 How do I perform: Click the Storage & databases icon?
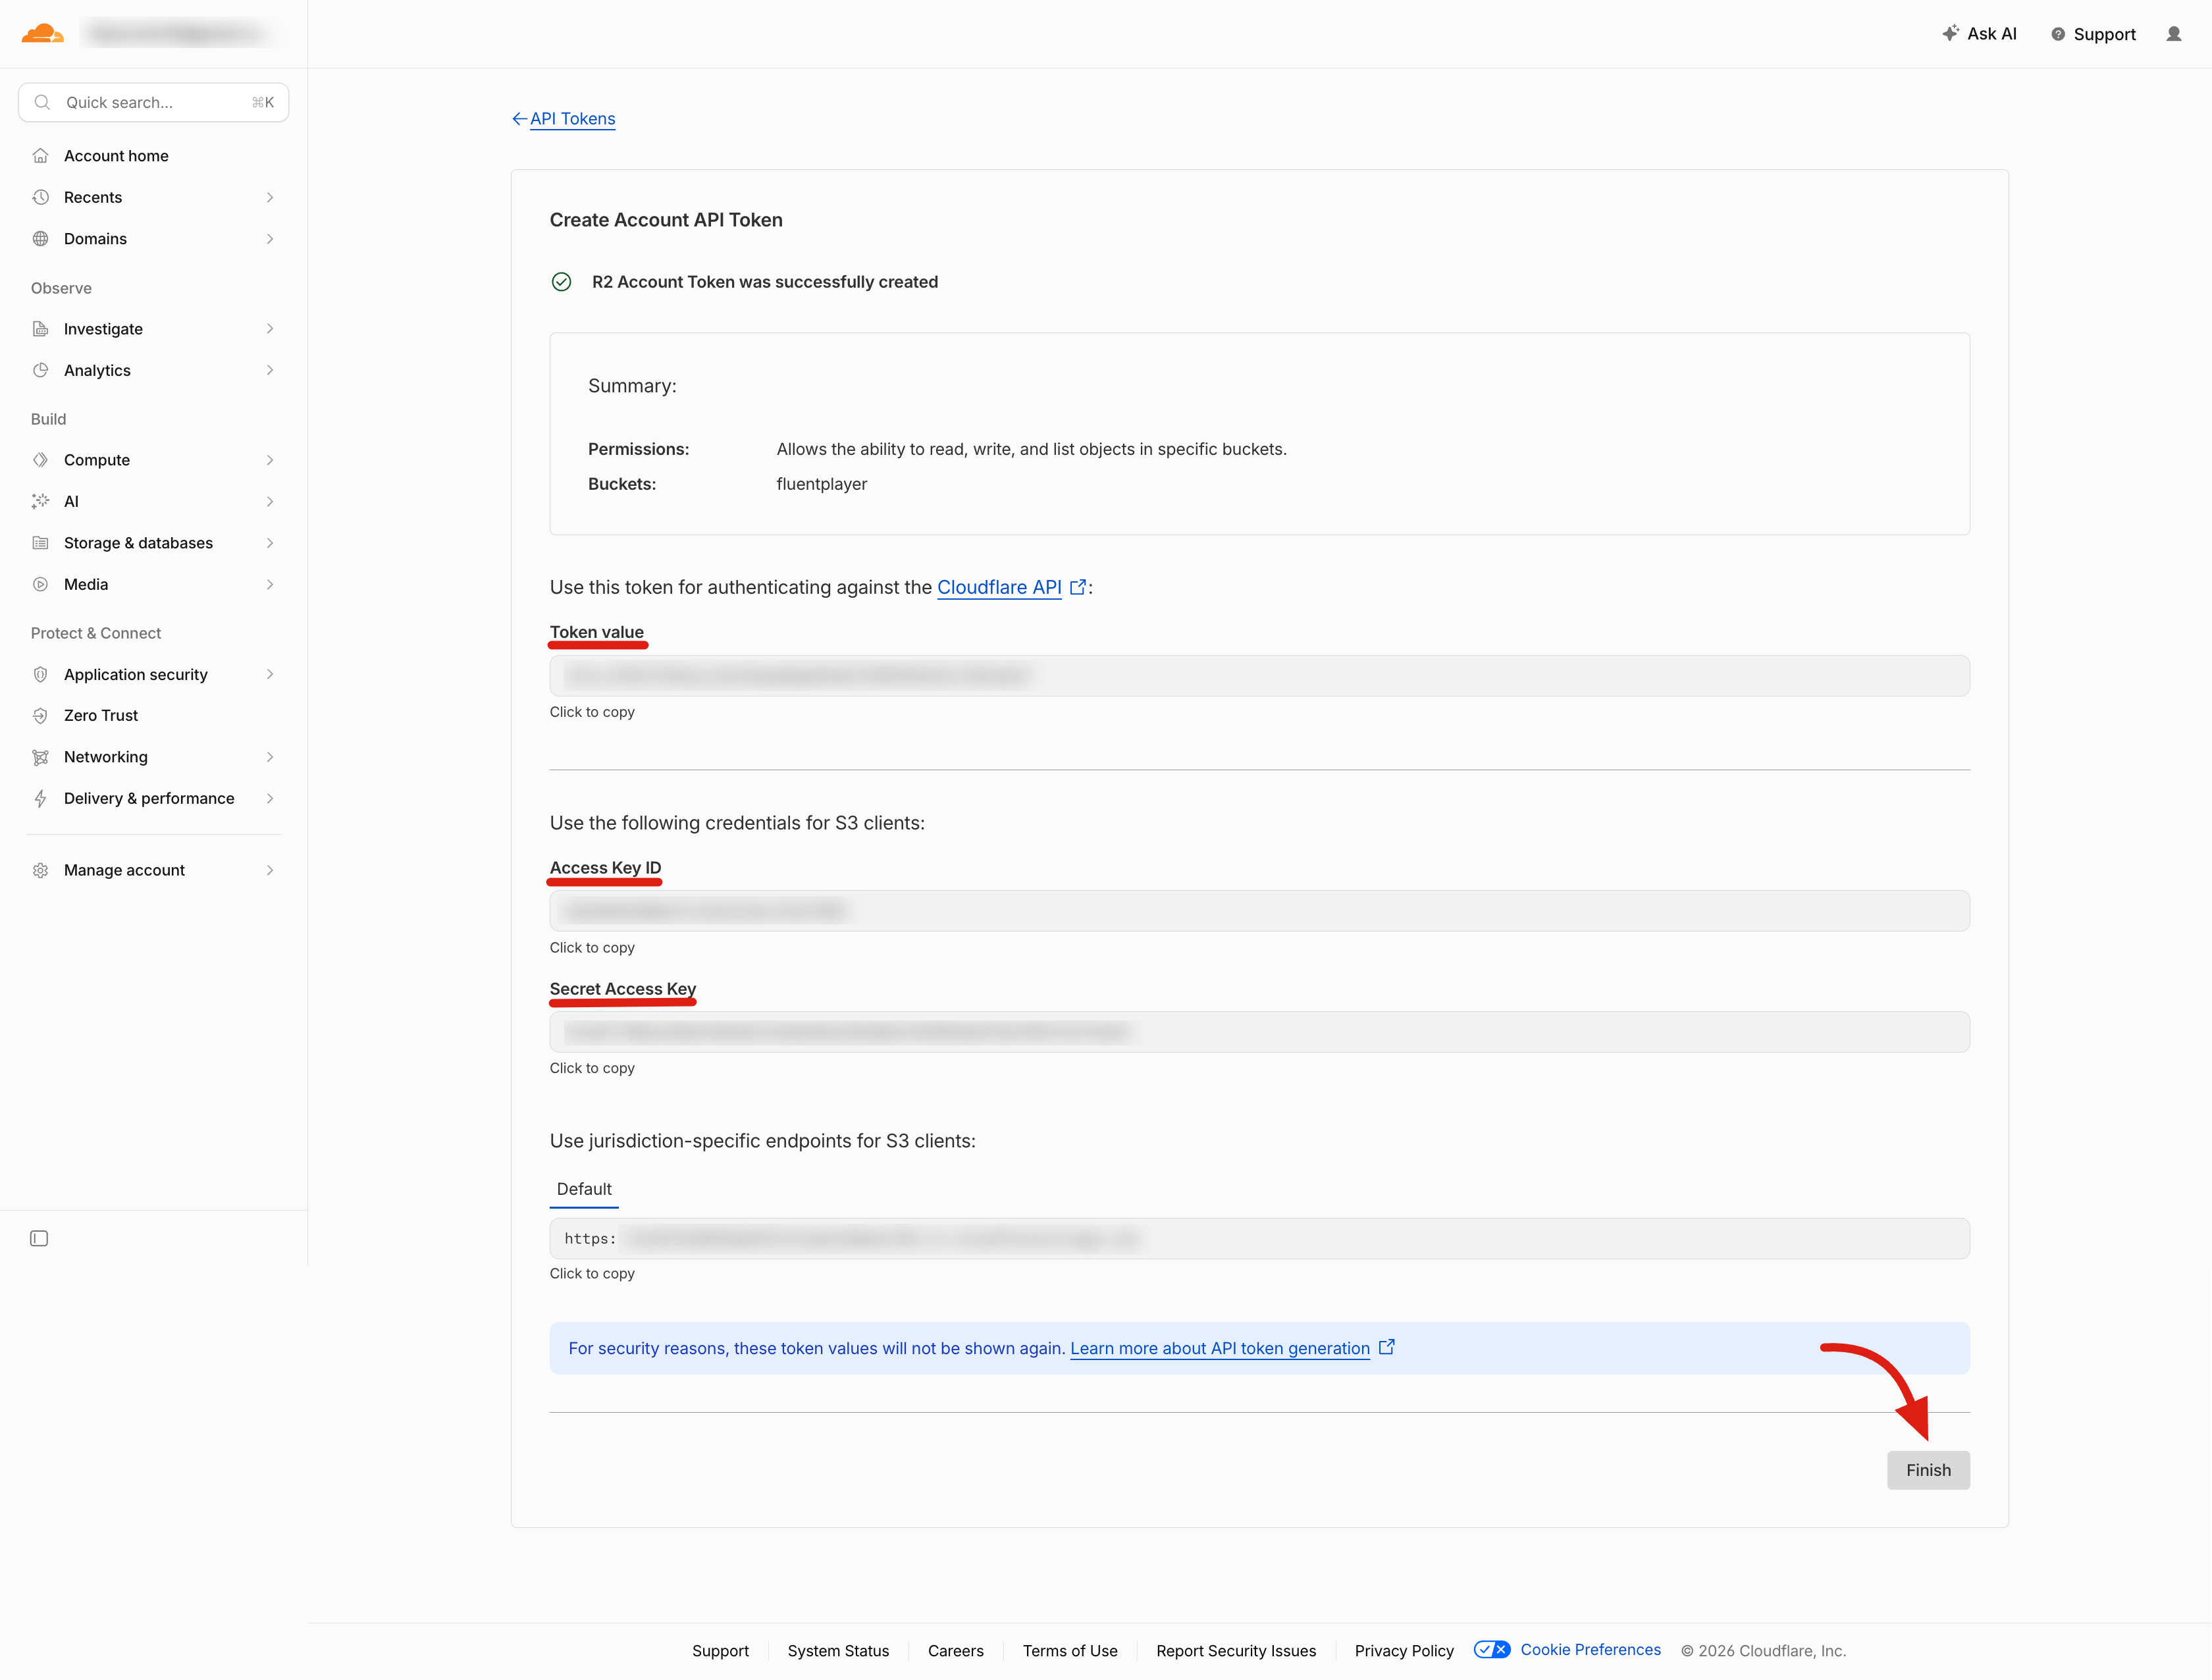pos(40,543)
